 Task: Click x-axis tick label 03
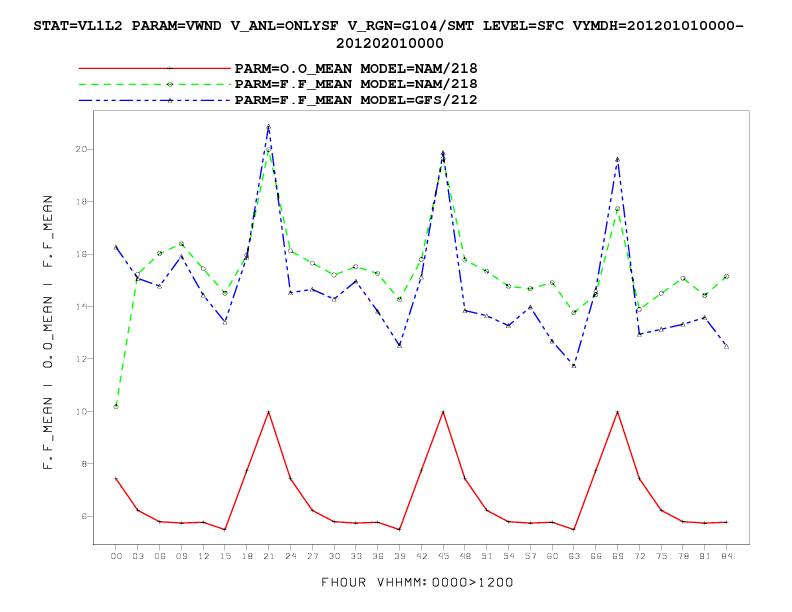pyautogui.click(x=138, y=556)
